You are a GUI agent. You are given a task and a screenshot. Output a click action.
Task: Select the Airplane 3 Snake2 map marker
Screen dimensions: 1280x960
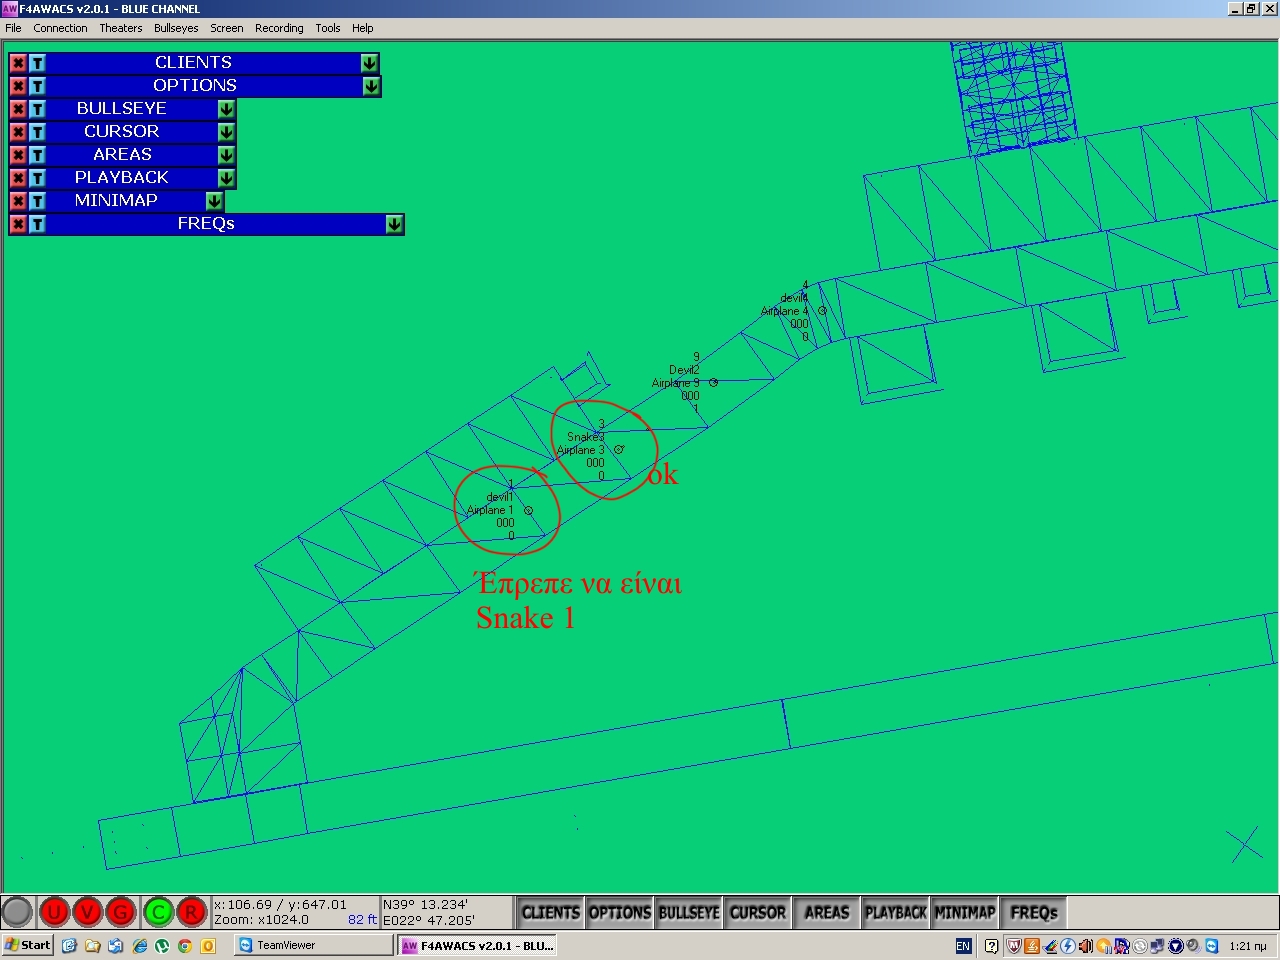point(619,450)
